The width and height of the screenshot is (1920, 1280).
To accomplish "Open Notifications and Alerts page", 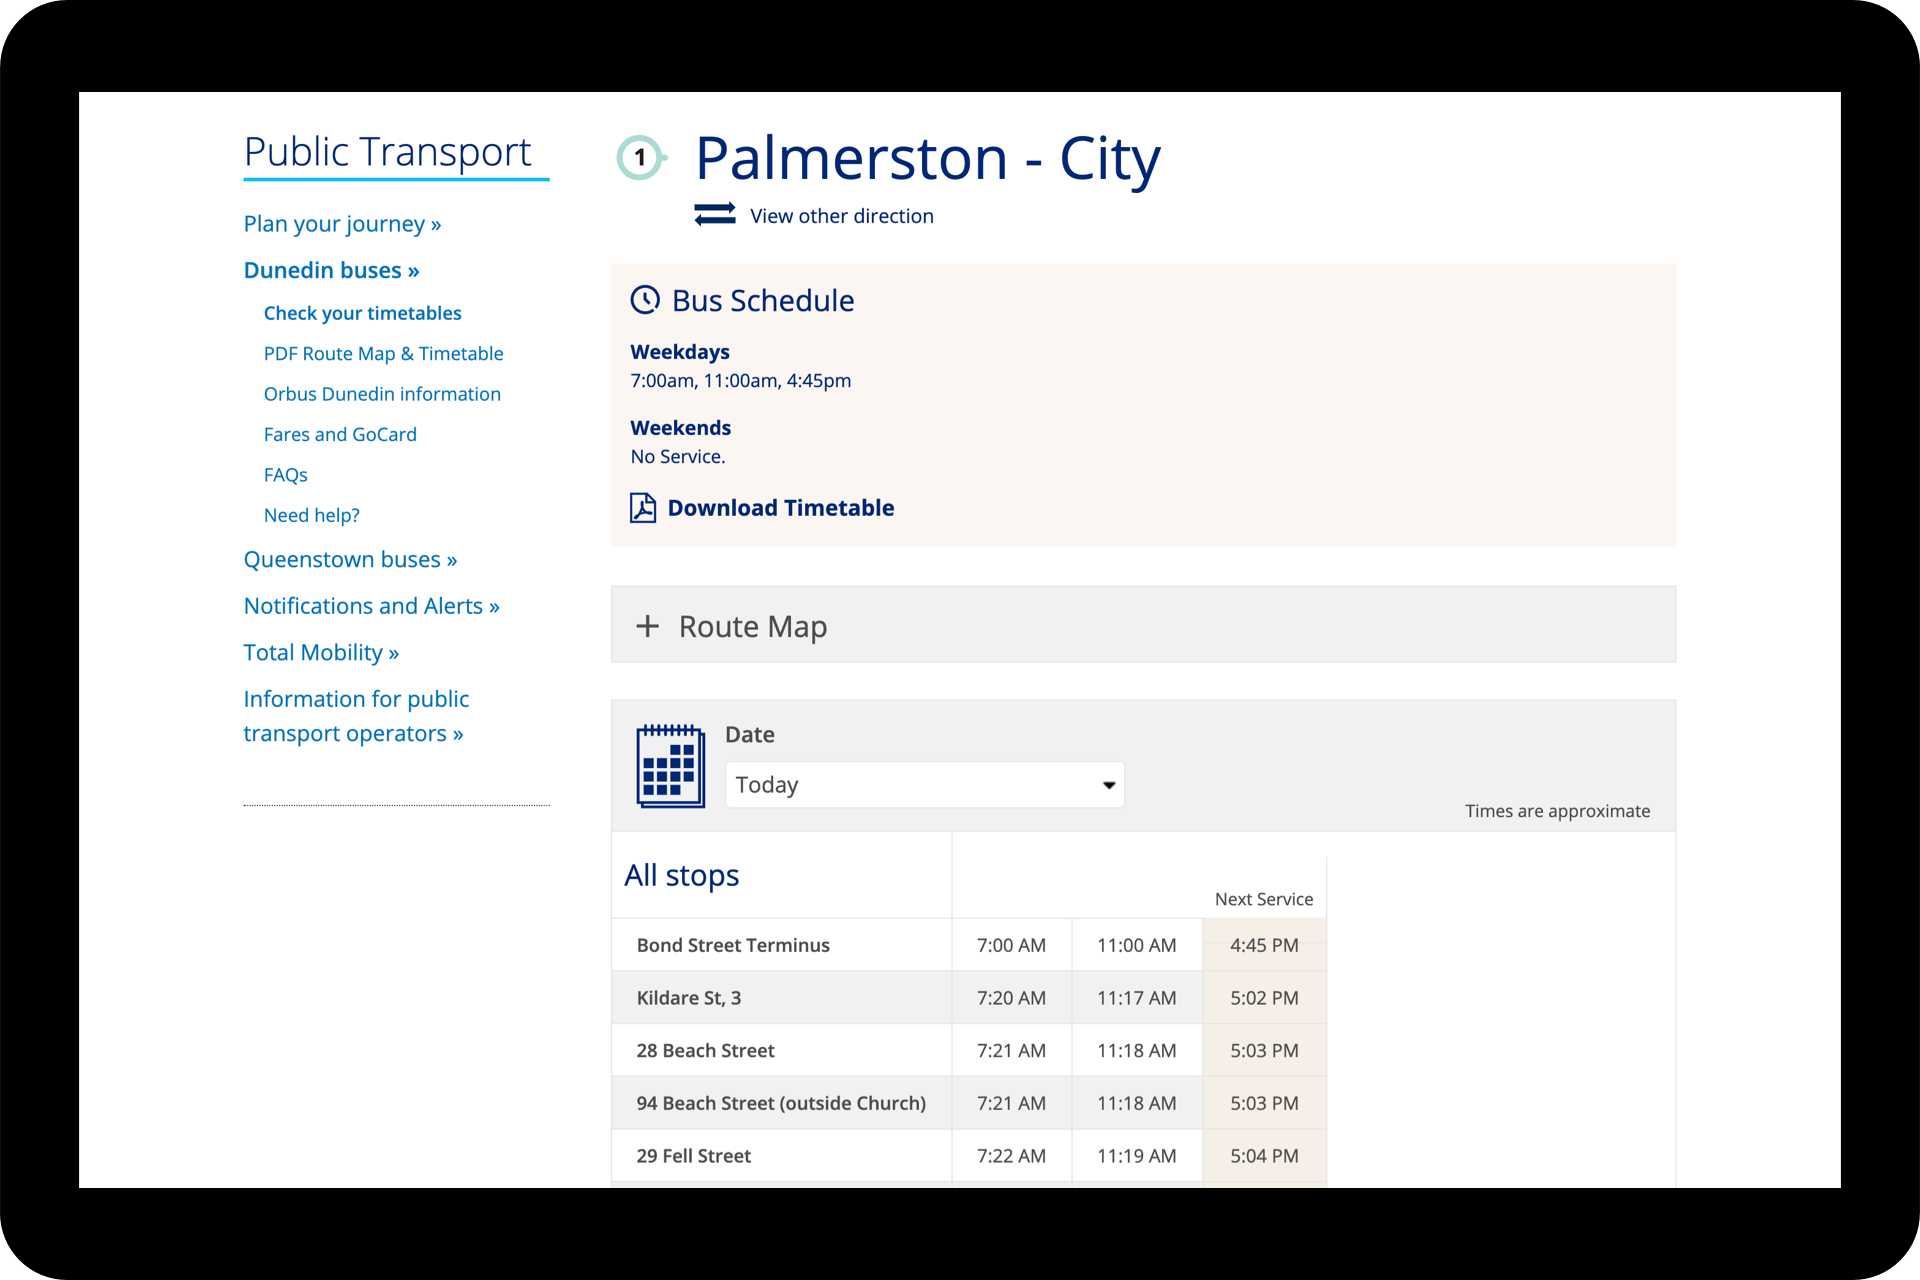I will [x=371, y=606].
